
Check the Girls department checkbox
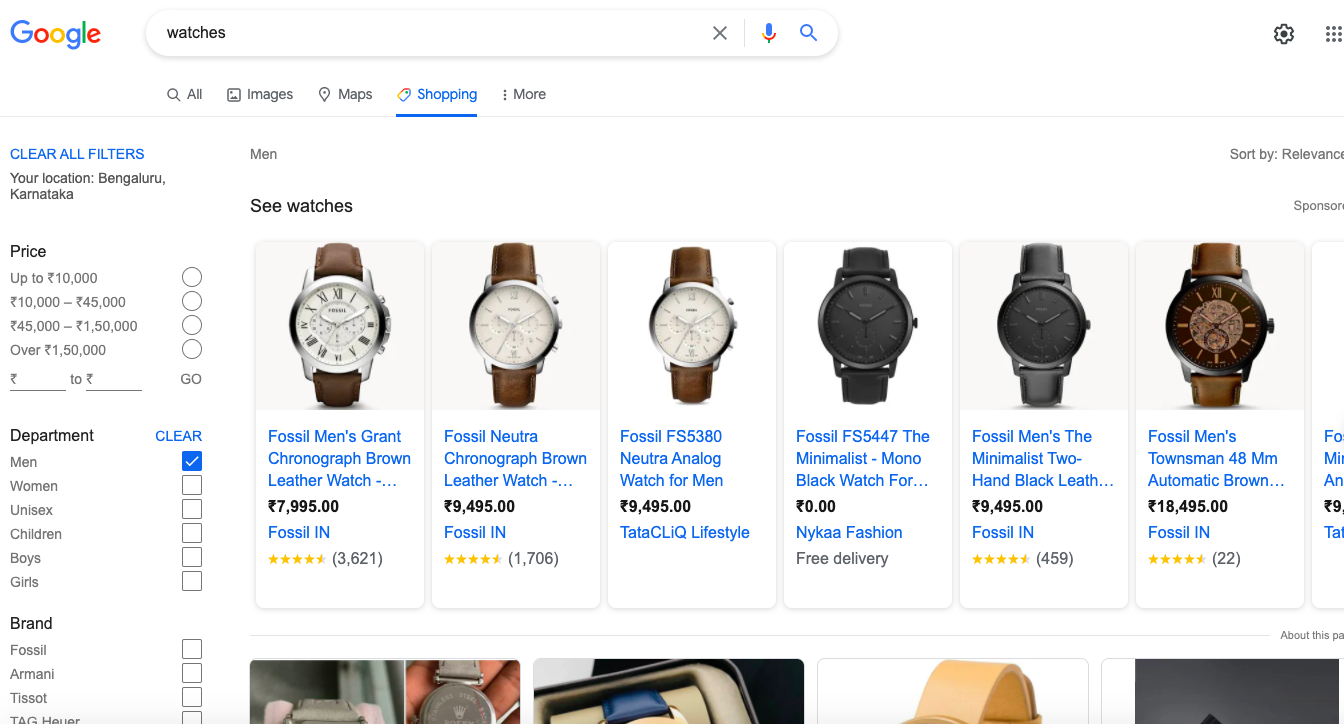pos(192,581)
